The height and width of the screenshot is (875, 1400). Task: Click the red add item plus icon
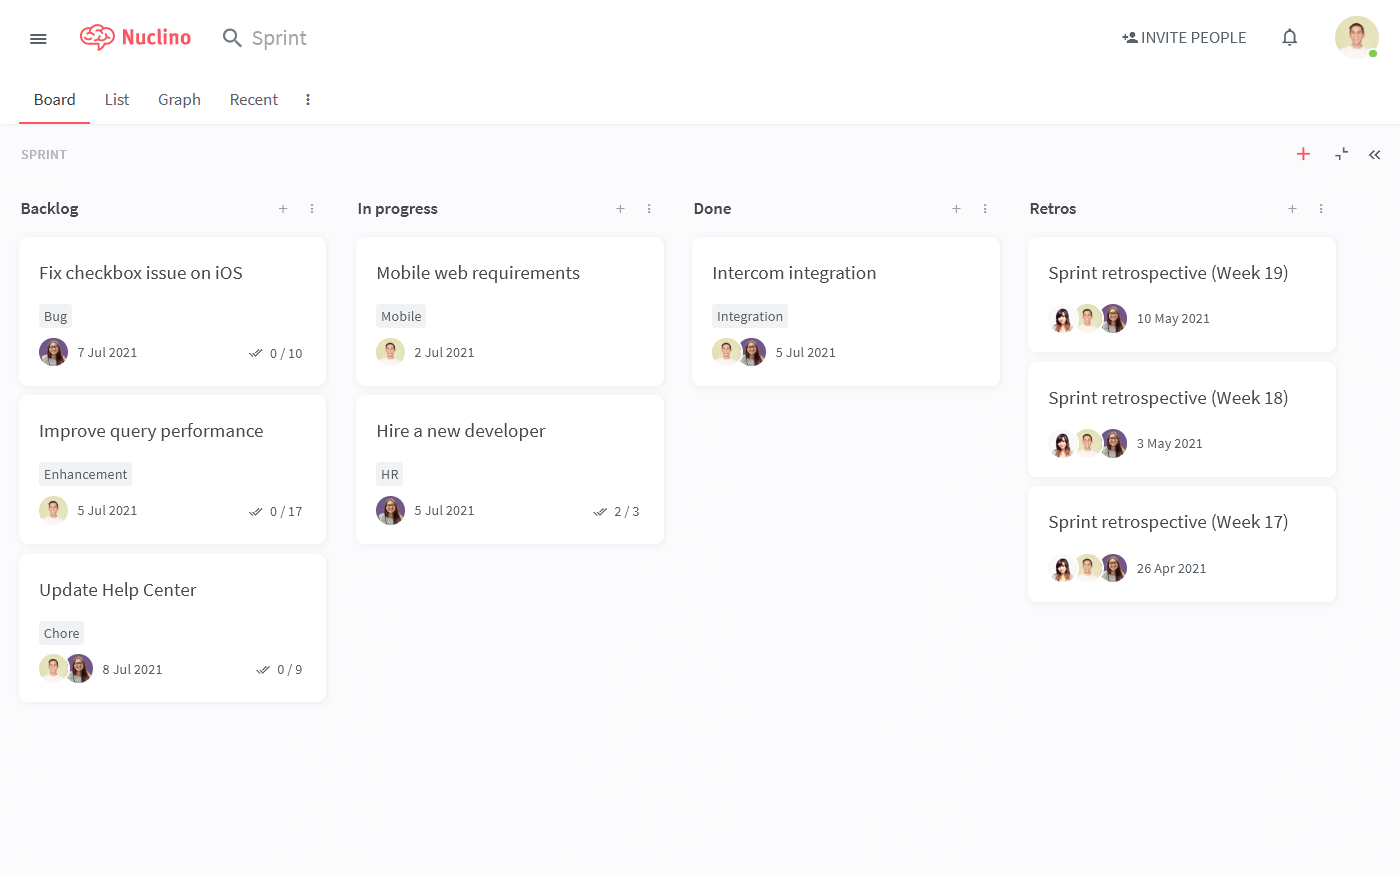click(x=1303, y=154)
